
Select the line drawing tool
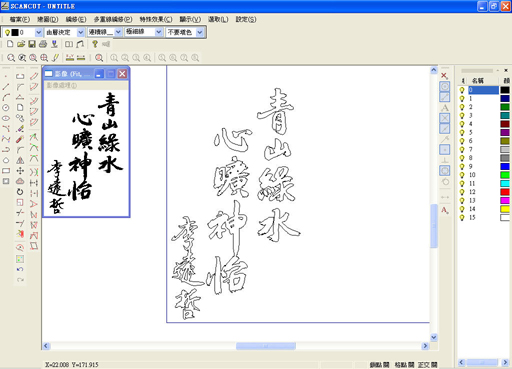tap(6, 87)
